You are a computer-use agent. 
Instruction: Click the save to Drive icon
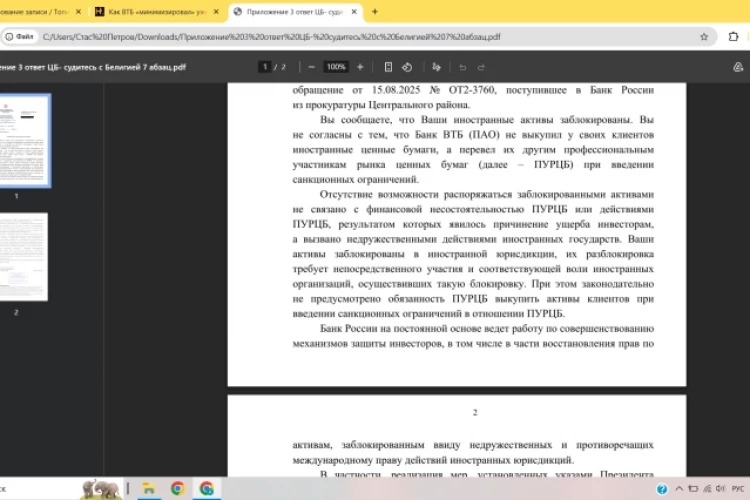click(x=738, y=67)
